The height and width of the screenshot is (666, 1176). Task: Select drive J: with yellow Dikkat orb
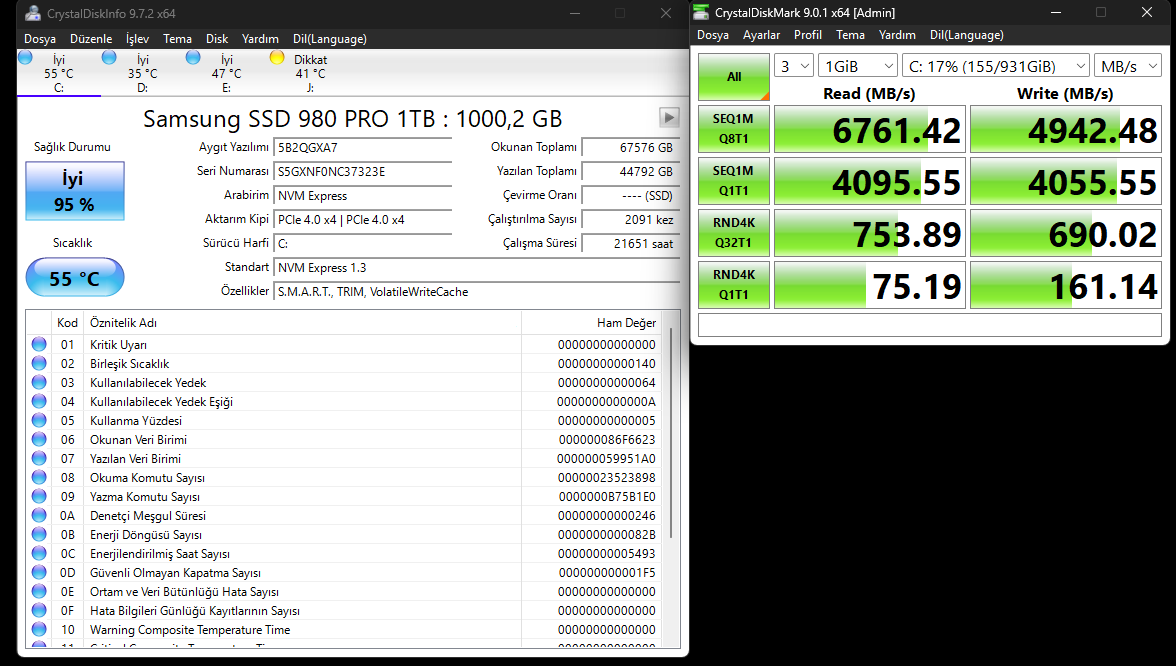click(310, 73)
